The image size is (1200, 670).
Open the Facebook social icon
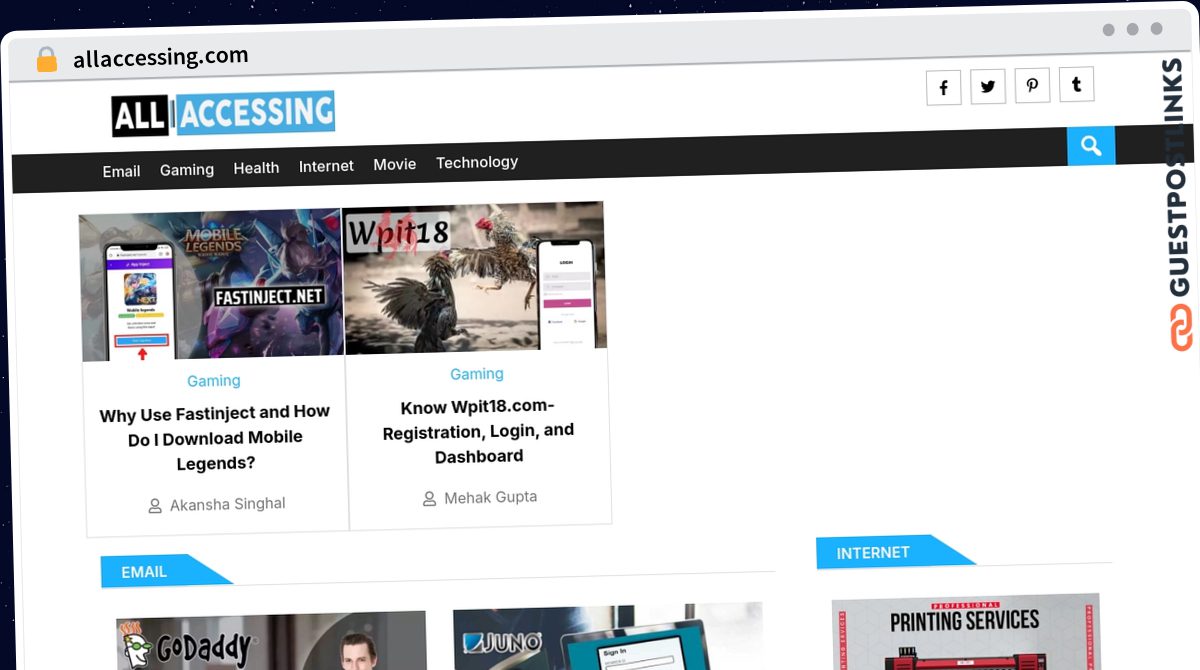[943, 88]
